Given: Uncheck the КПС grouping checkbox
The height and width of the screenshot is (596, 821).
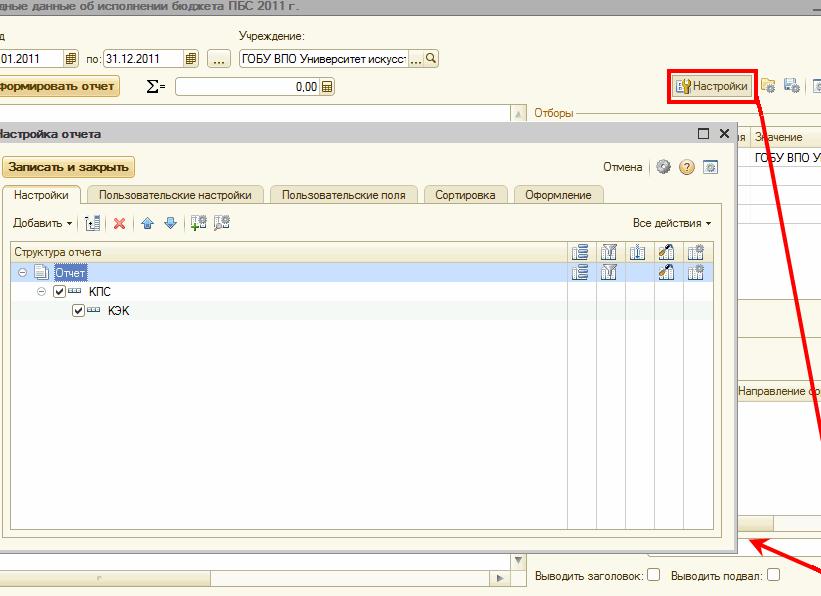Looking at the screenshot, I should coord(59,291).
